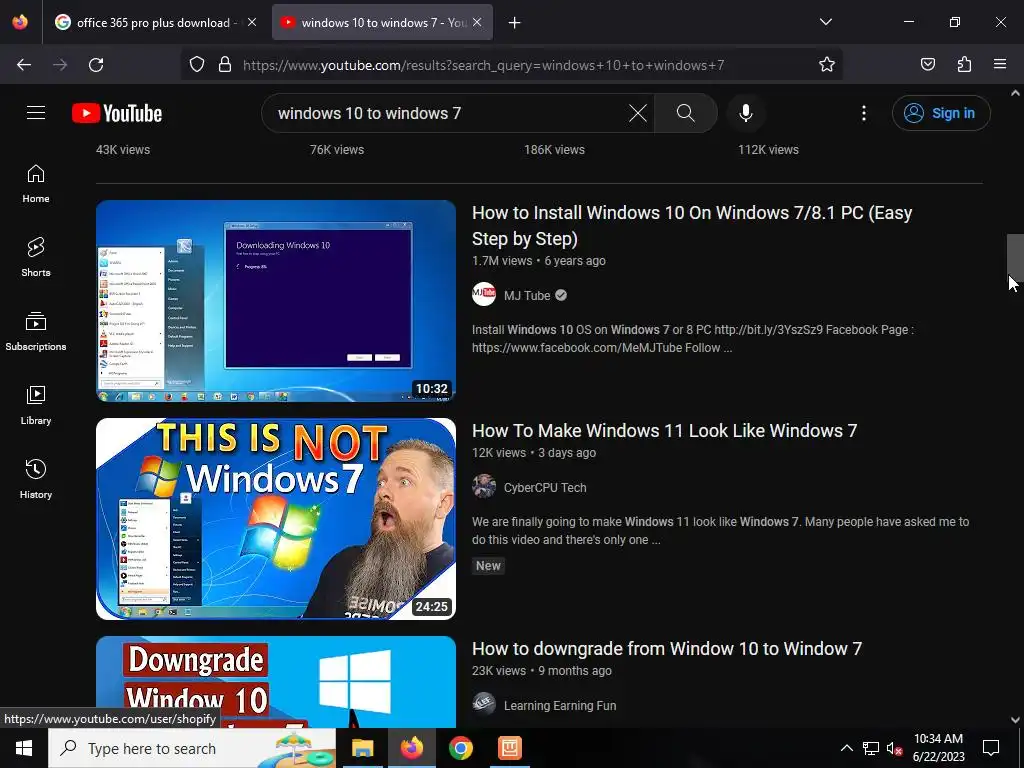The height and width of the screenshot is (768, 1024).
Task: Click the muted speaker tray icon
Action: [x=895, y=748]
